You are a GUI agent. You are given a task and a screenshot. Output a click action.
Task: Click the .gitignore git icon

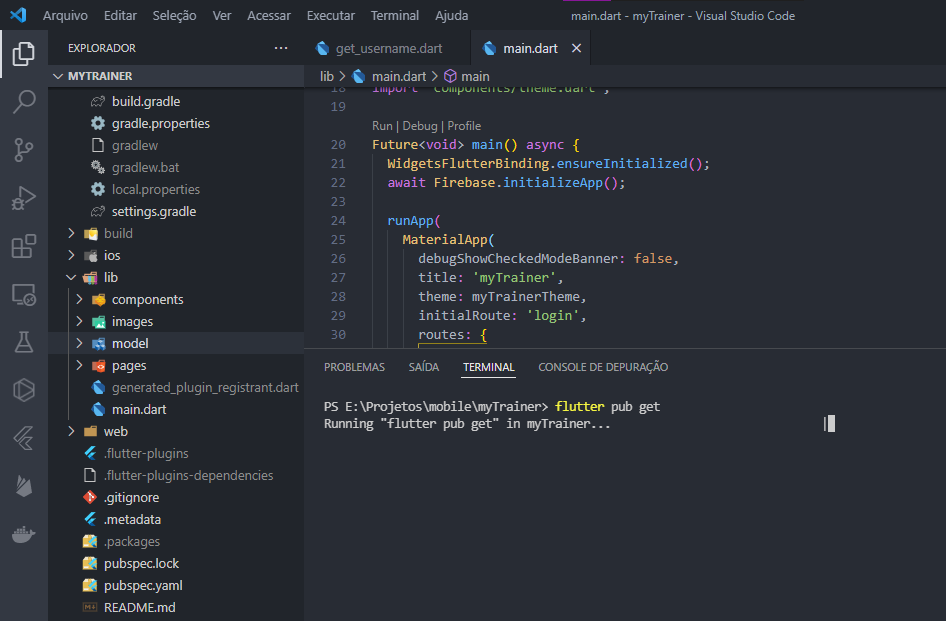pyautogui.click(x=90, y=497)
